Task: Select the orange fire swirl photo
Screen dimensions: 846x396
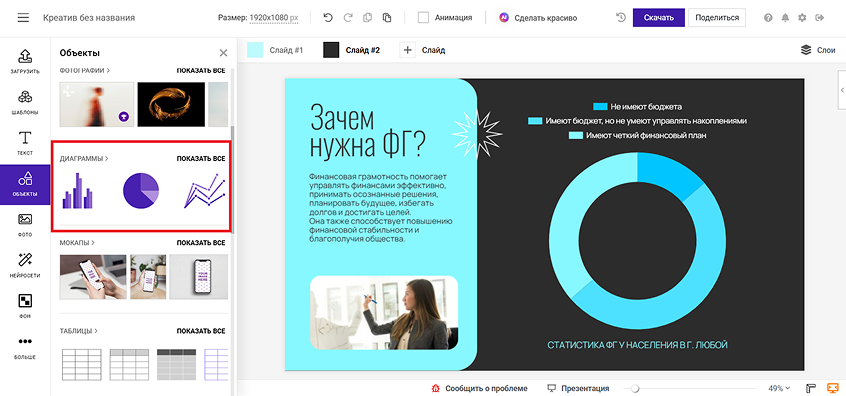Action: coord(171,104)
